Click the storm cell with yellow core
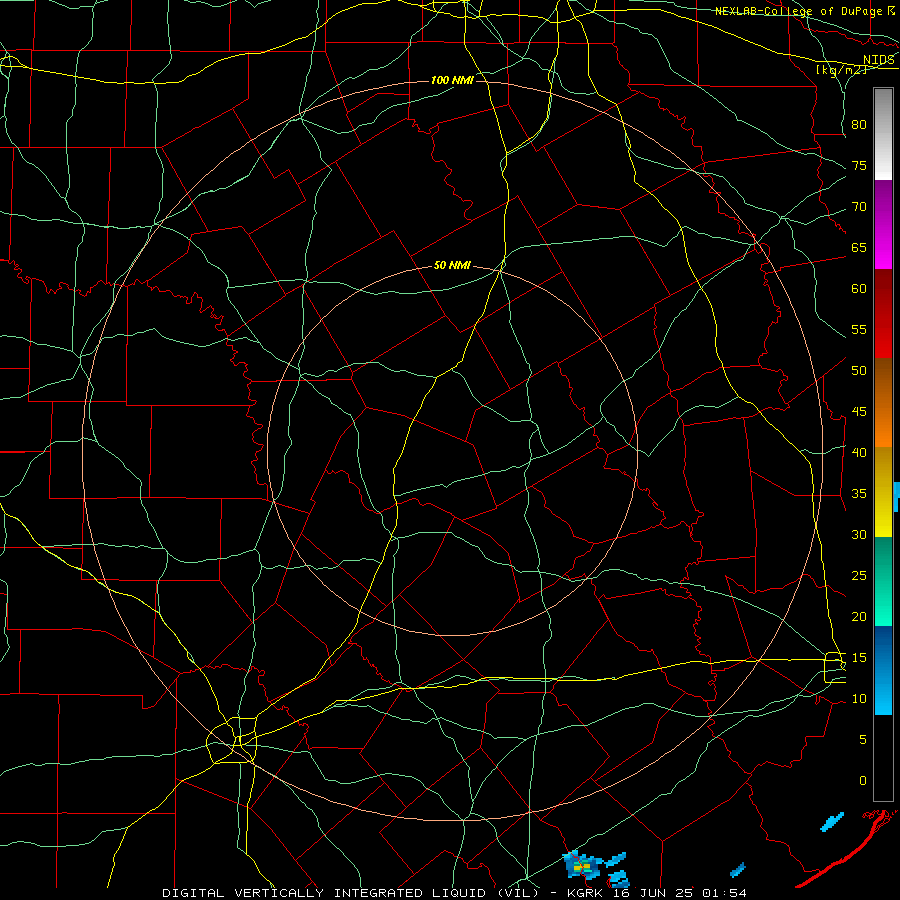900x900 pixels. click(x=581, y=866)
